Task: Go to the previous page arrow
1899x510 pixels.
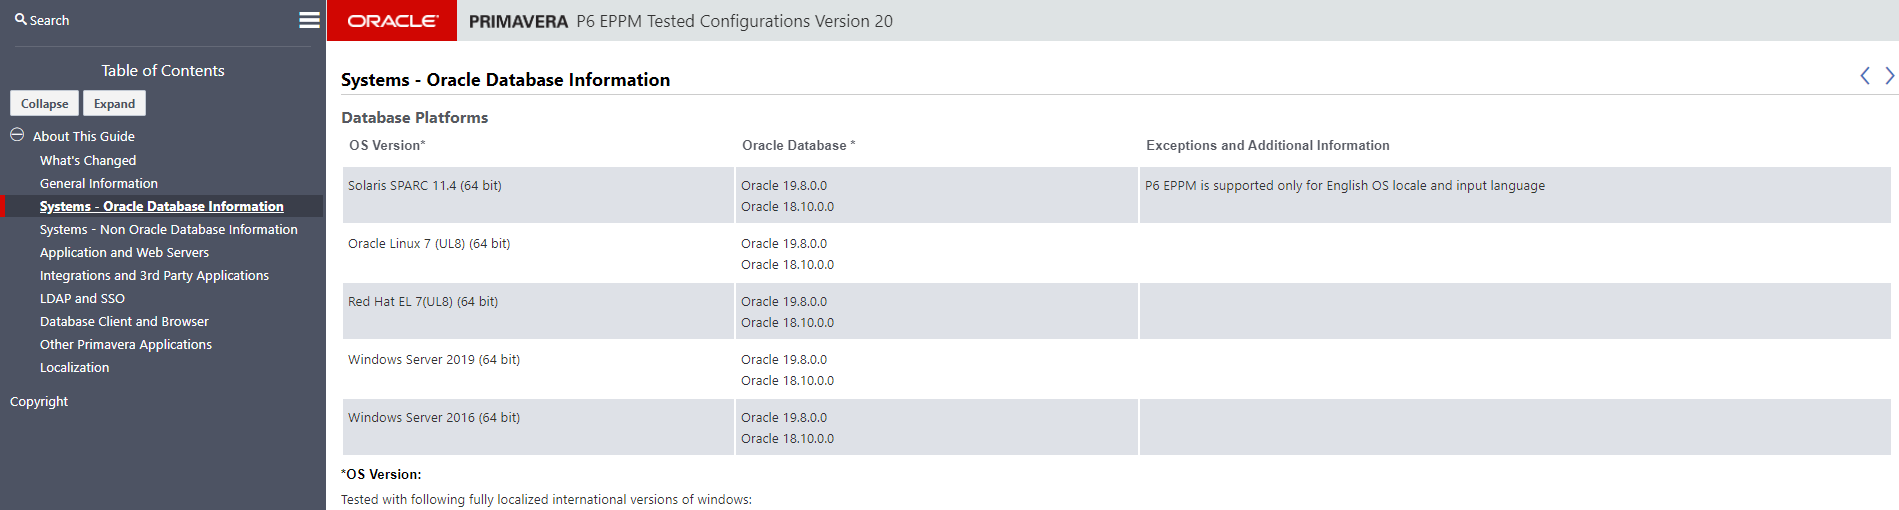Action: click(x=1865, y=76)
